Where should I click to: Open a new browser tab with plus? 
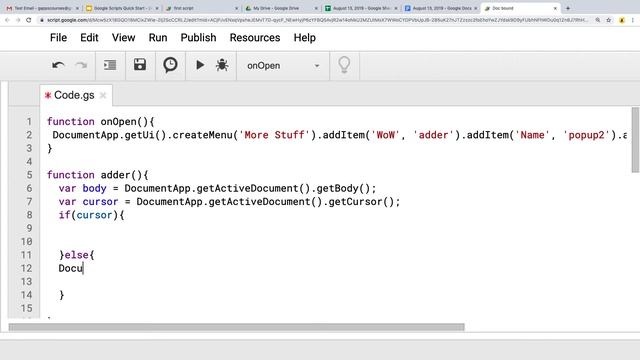tap(568, 8)
